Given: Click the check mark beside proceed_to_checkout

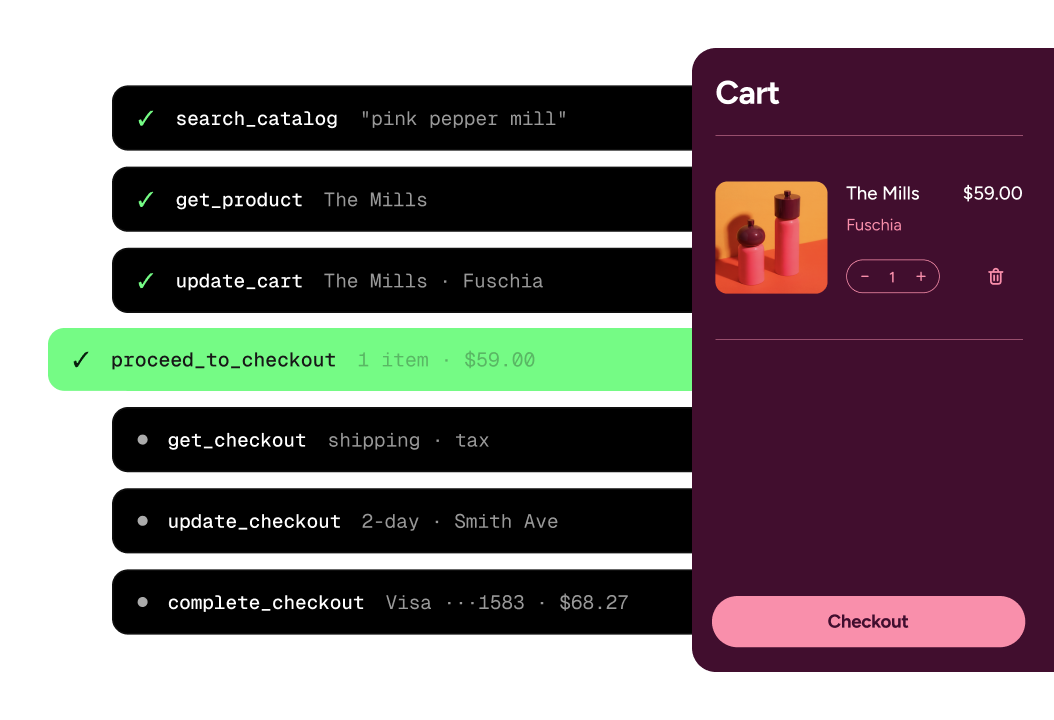Looking at the screenshot, I should click(81, 360).
